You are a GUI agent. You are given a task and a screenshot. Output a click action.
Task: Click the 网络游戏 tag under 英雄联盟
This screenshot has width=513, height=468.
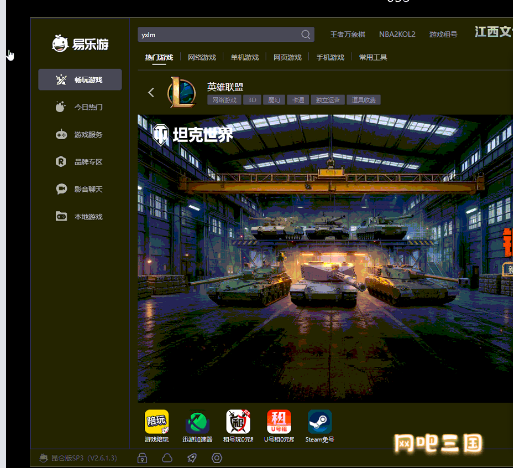tap(224, 100)
